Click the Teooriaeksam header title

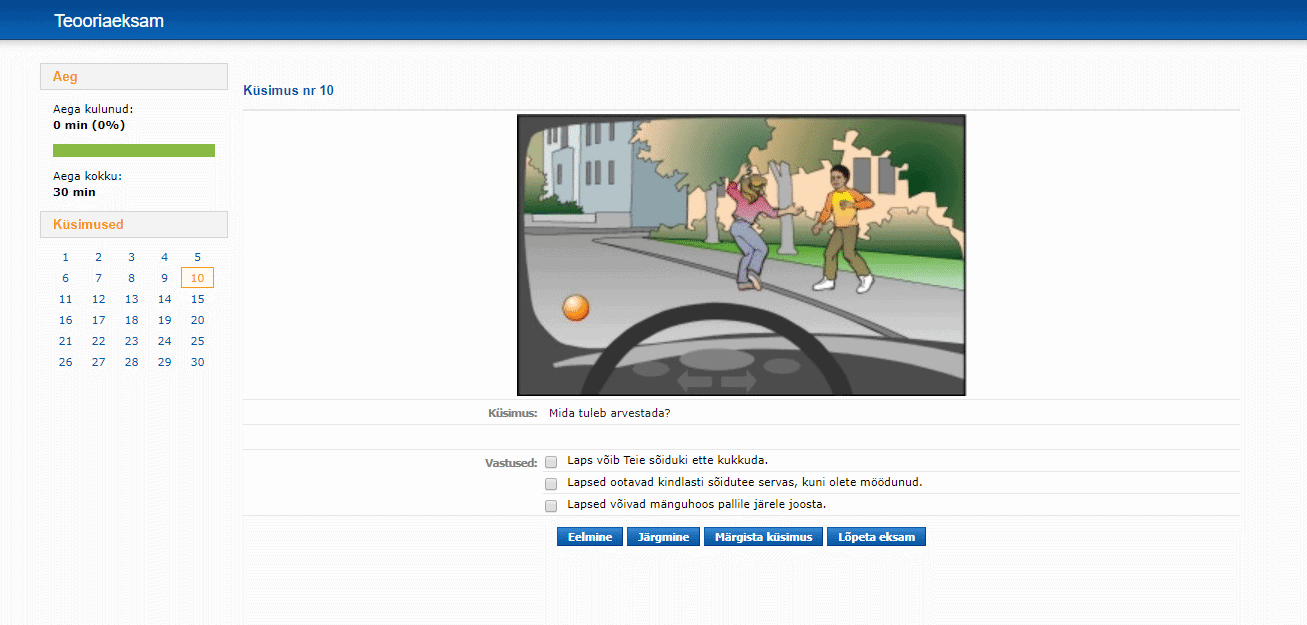(x=109, y=21)
